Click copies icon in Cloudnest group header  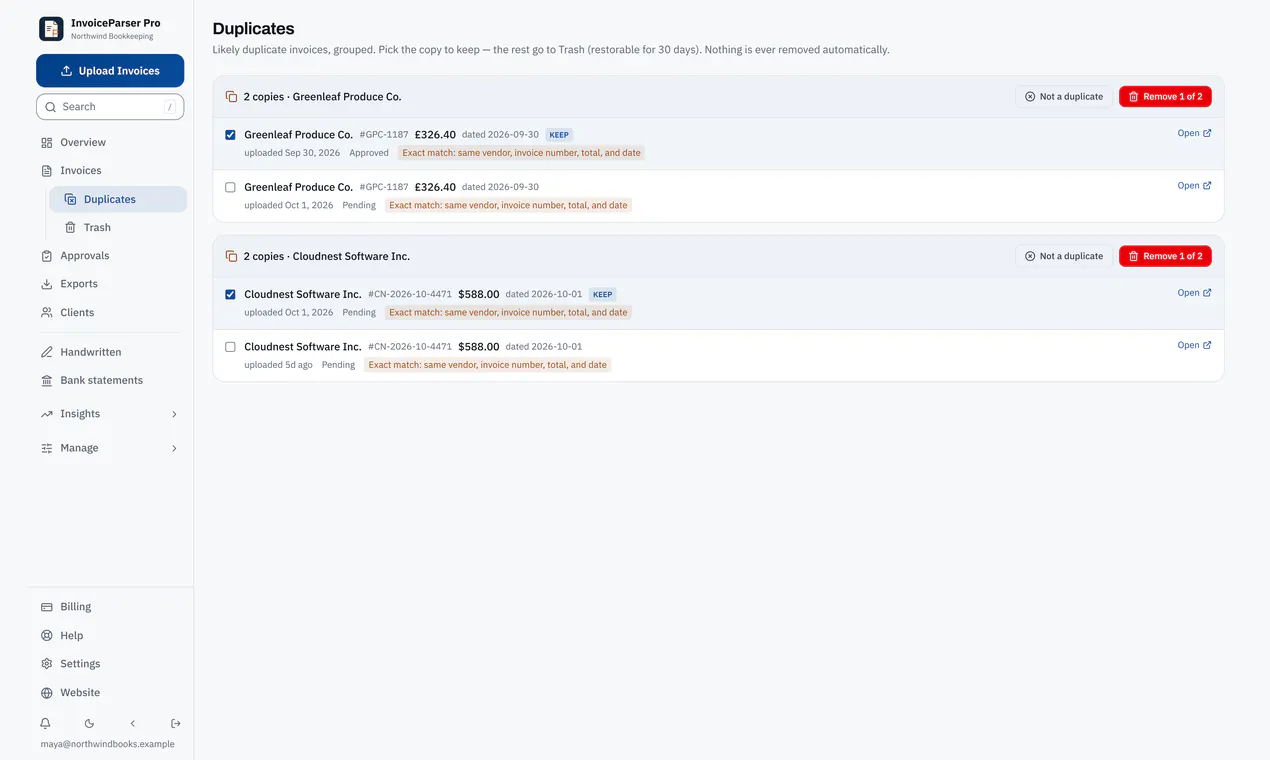coord(231,257)
